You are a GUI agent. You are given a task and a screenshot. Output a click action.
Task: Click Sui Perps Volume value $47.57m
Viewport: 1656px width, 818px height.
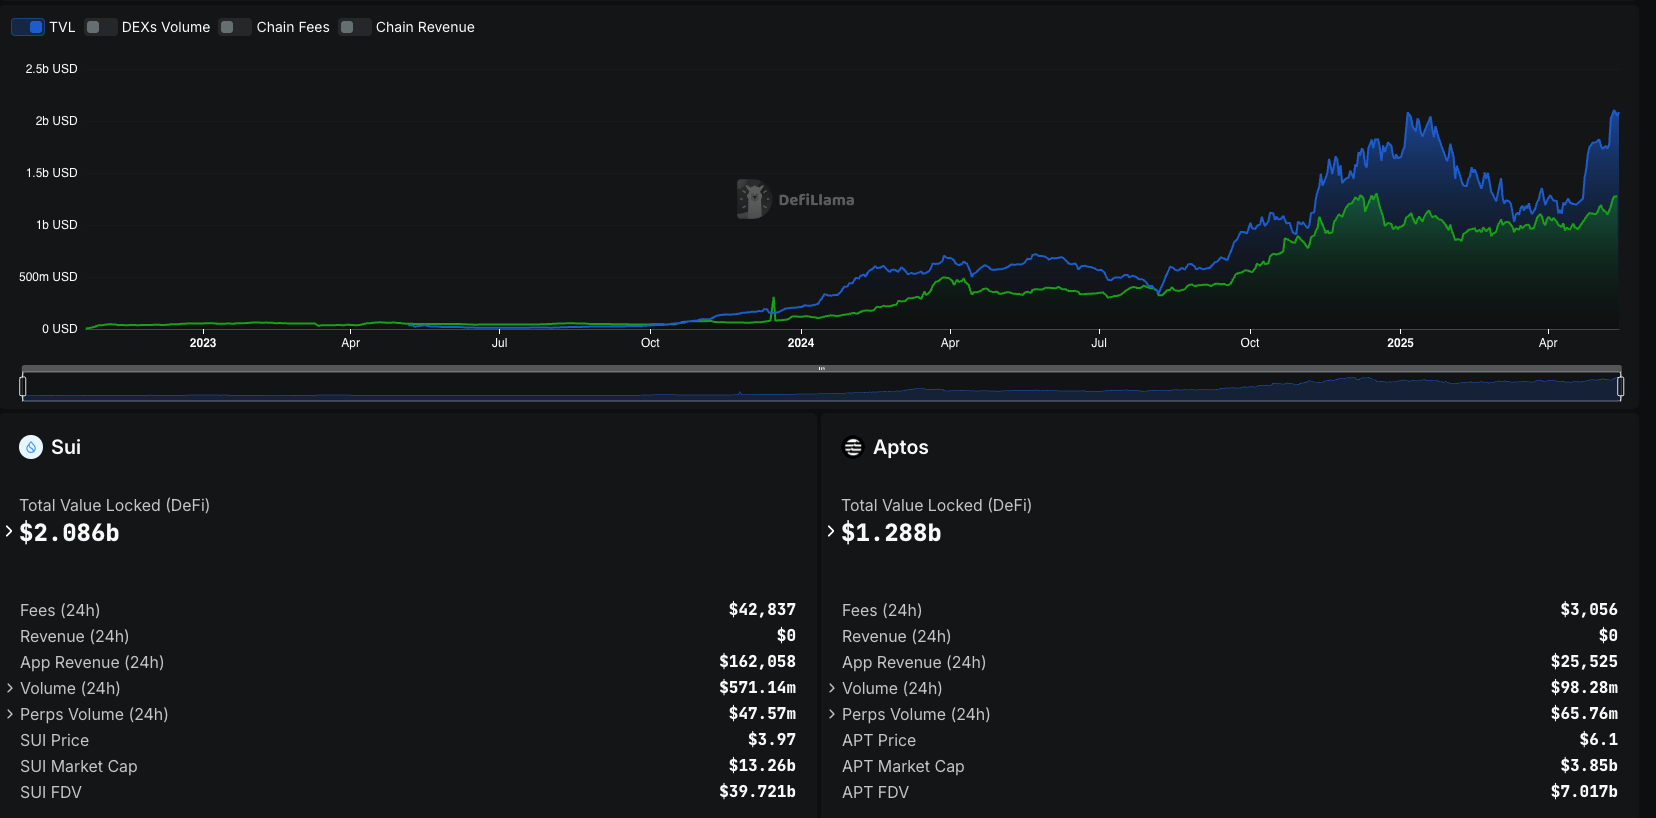[762, 714]
